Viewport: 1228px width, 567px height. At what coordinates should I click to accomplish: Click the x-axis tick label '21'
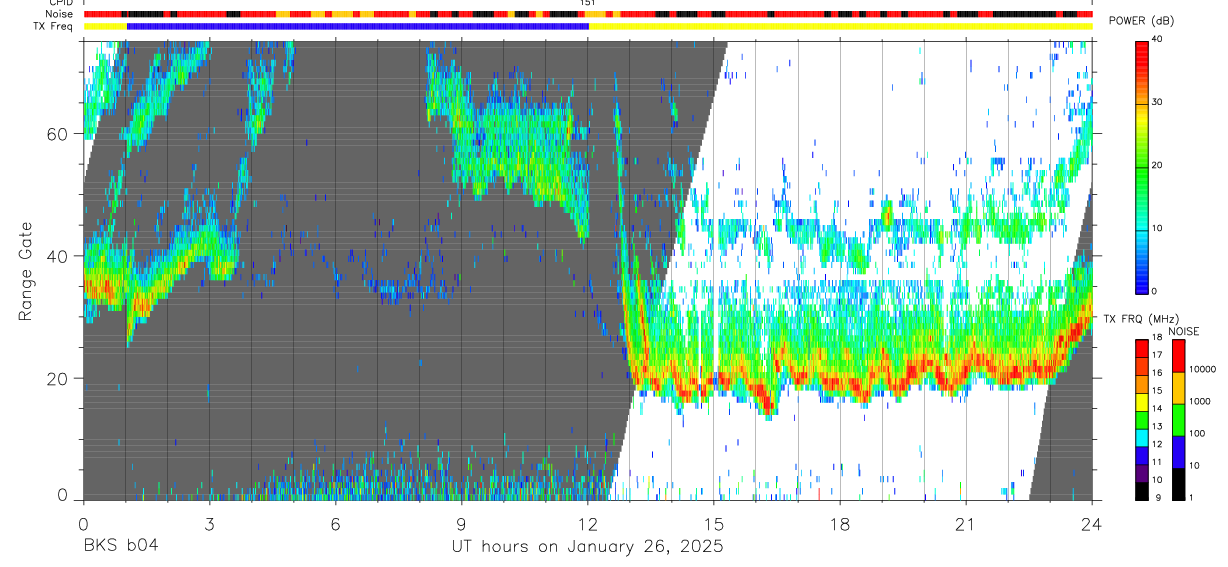tap(966, 524)
